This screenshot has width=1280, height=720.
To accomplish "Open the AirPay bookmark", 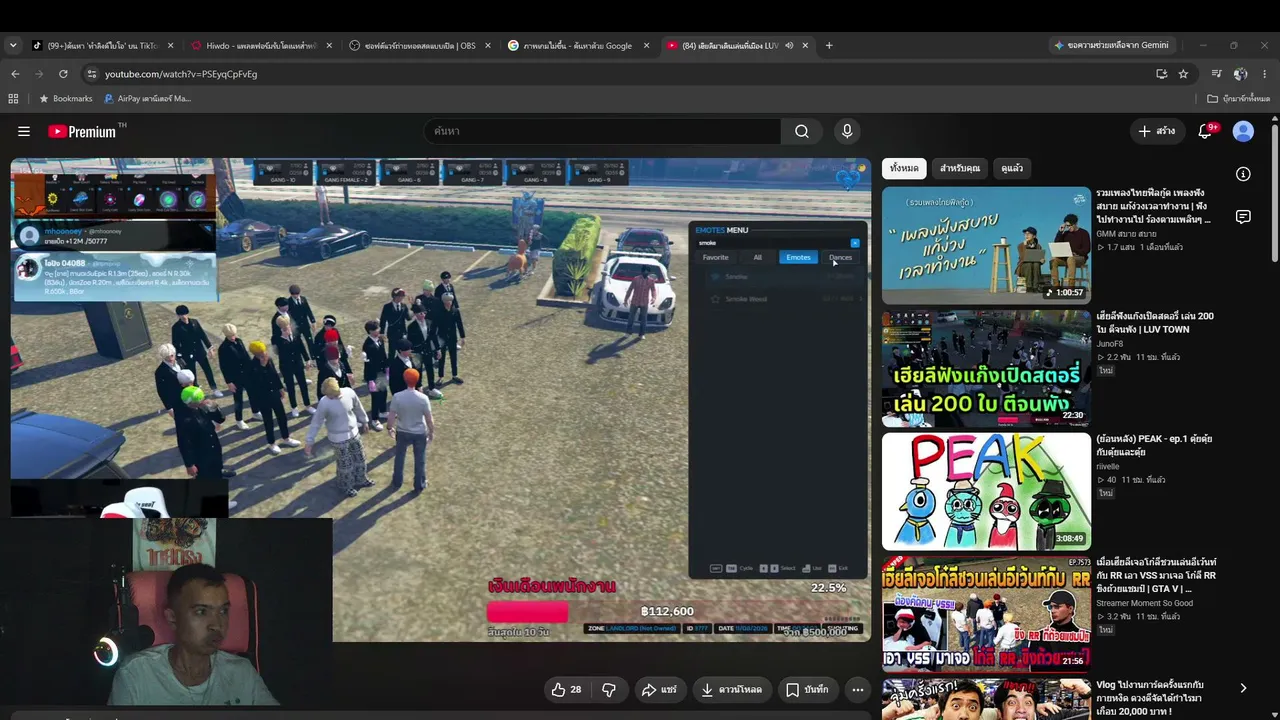I will point(148,99).
